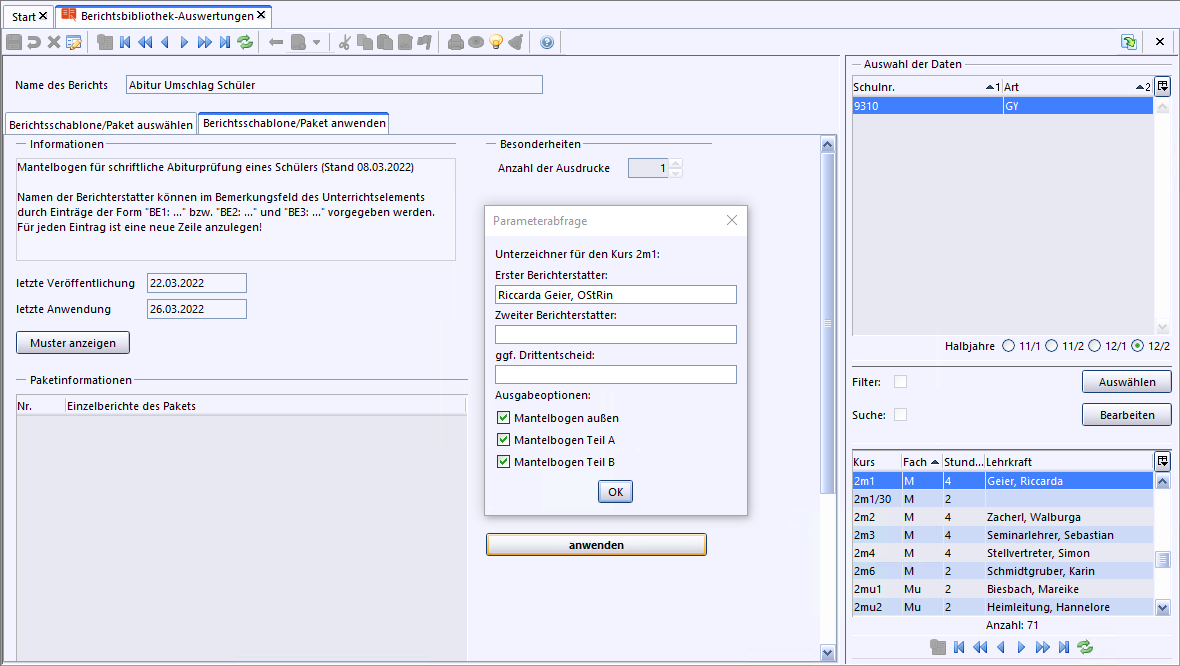Enable the Filter checkbox
Image resolution: width=1180 pixels, height=666 pixels.
click(900, 382)
